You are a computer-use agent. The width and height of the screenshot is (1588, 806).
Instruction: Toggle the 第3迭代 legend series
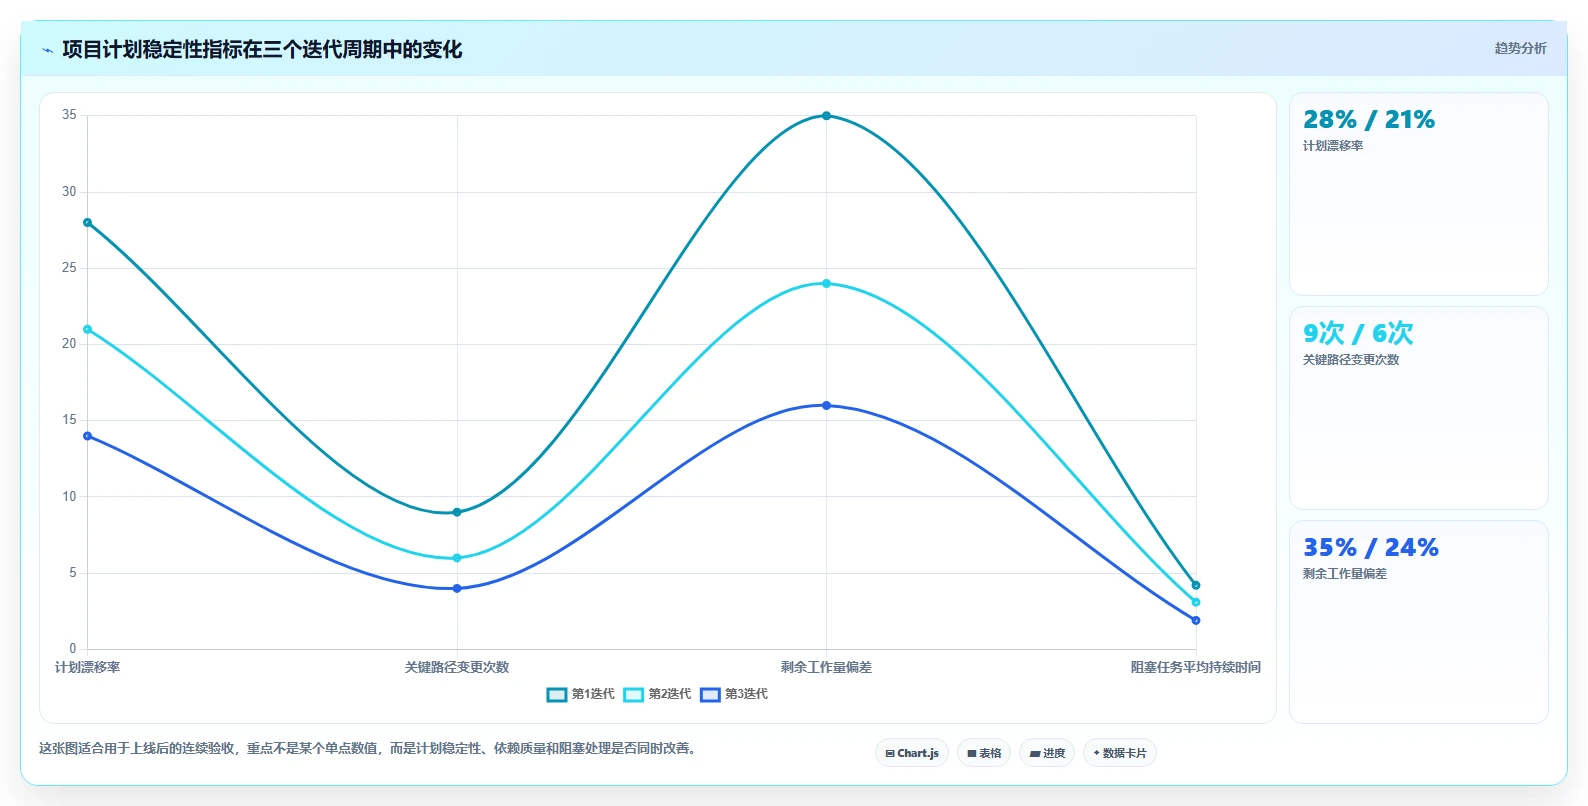coord(734,694)
